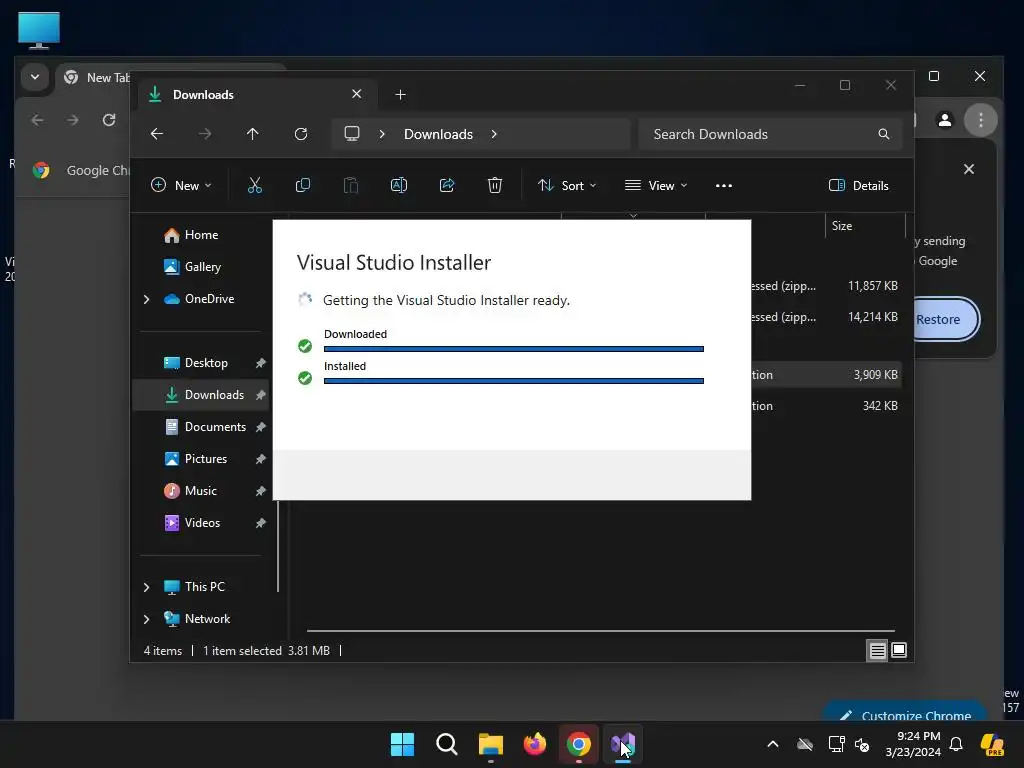Expand chevron after Downloads in address bar
The width and height of the screenshot is (1024, 768).
coord(494,134)
